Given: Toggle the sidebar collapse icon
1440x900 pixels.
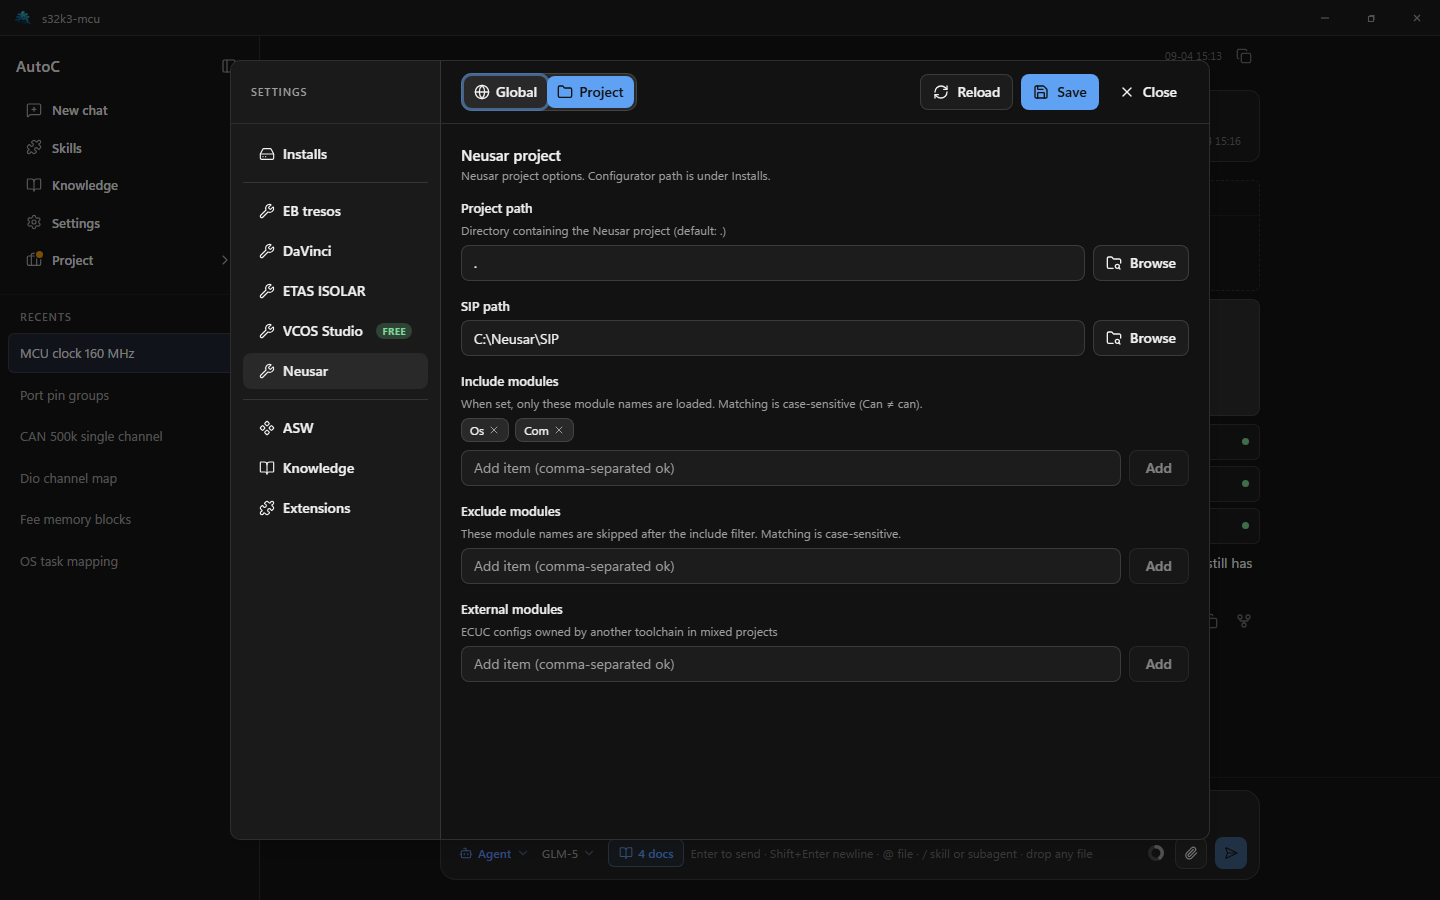Looking at the screenshot, I should point(228,66).
